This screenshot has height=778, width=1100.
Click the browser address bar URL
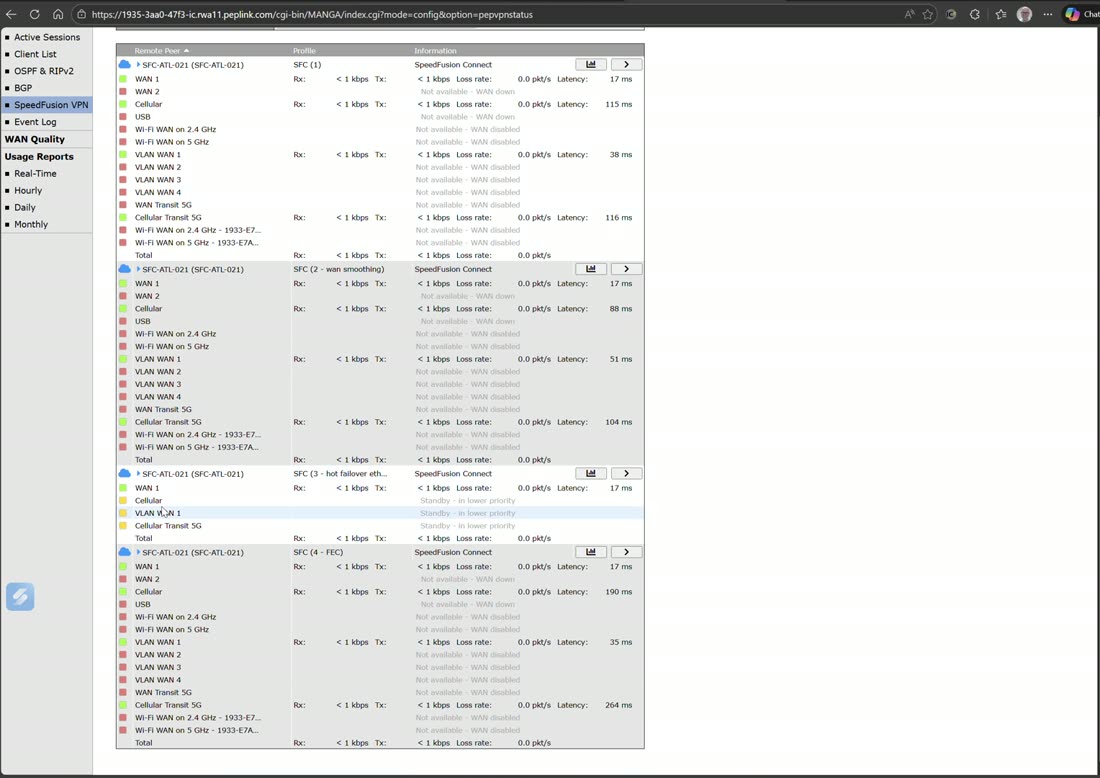click(312, 14)
